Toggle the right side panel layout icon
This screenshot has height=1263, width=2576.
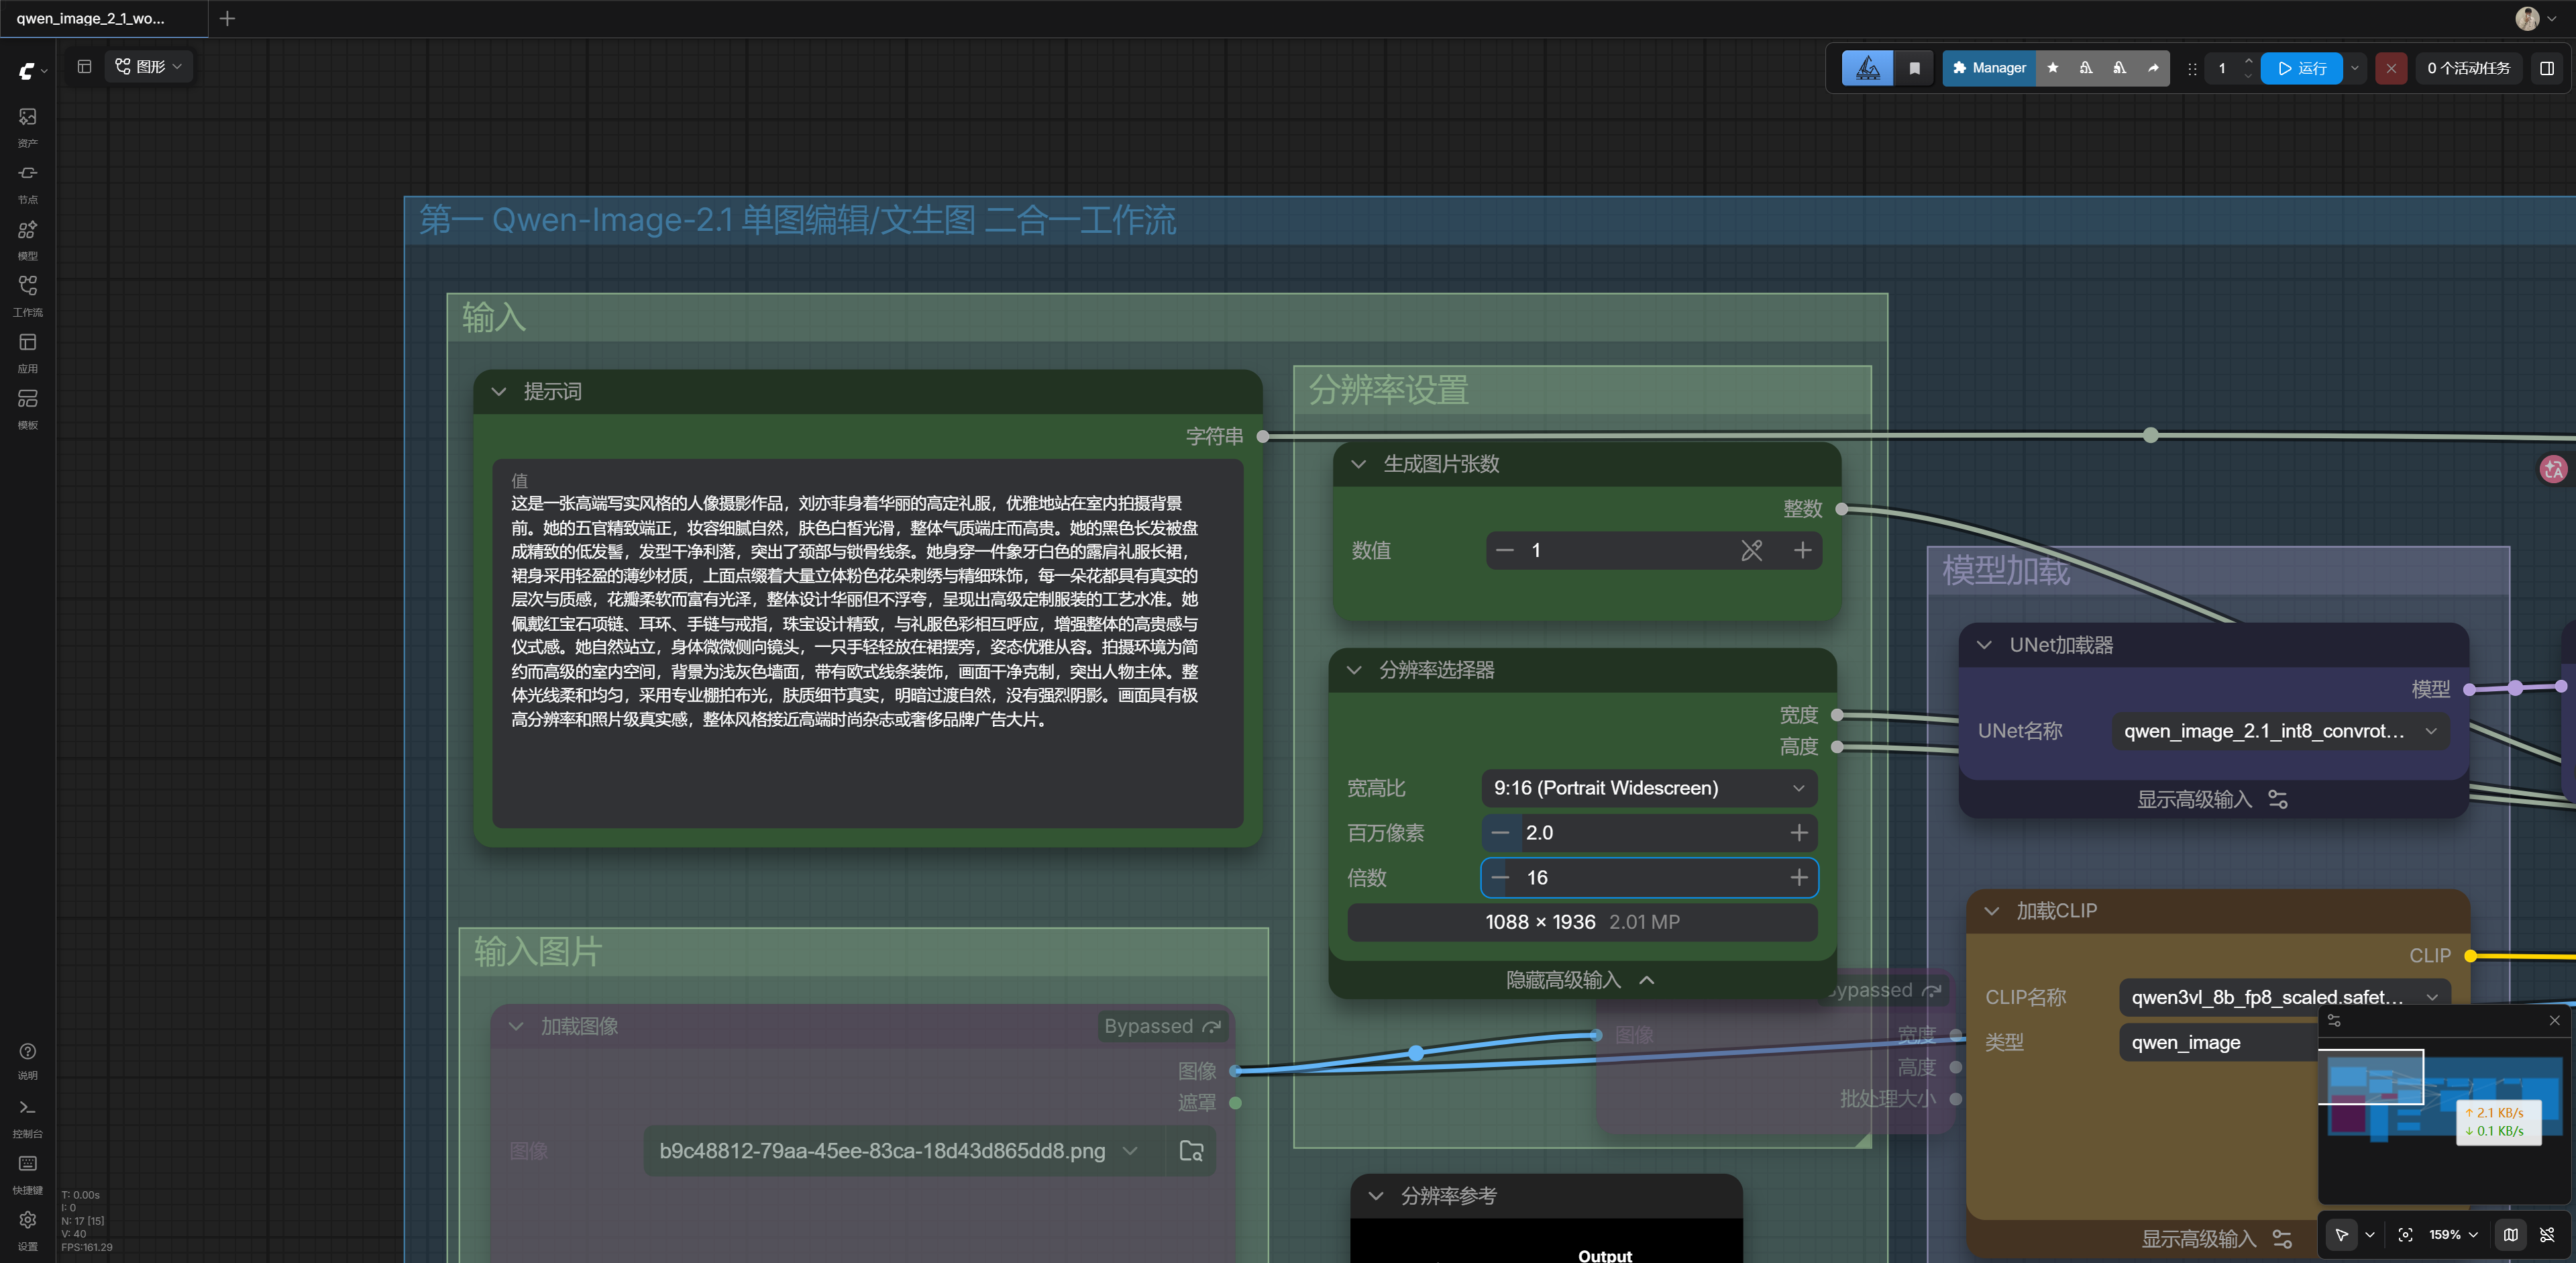(x=2546, y=68)
